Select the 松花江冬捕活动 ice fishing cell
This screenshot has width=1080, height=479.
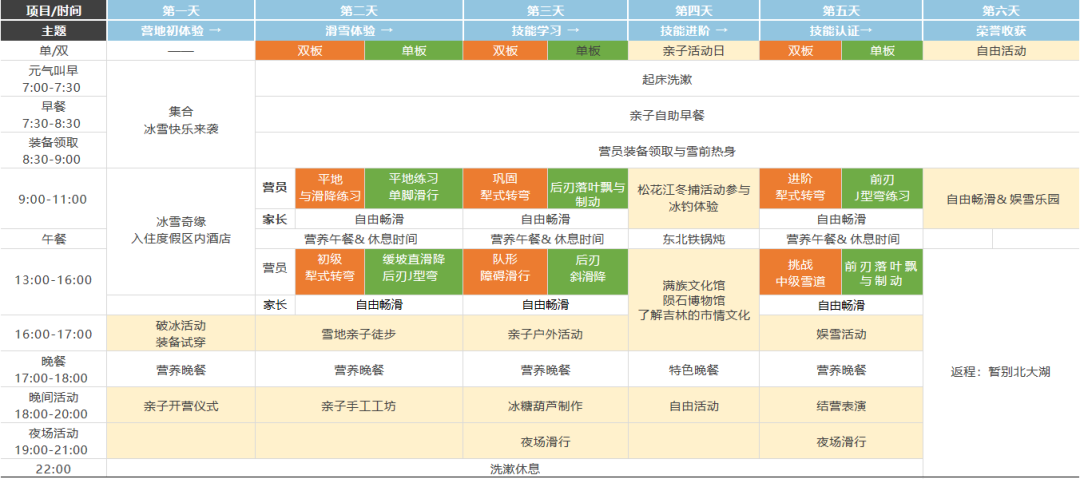[x=694, y=198]
